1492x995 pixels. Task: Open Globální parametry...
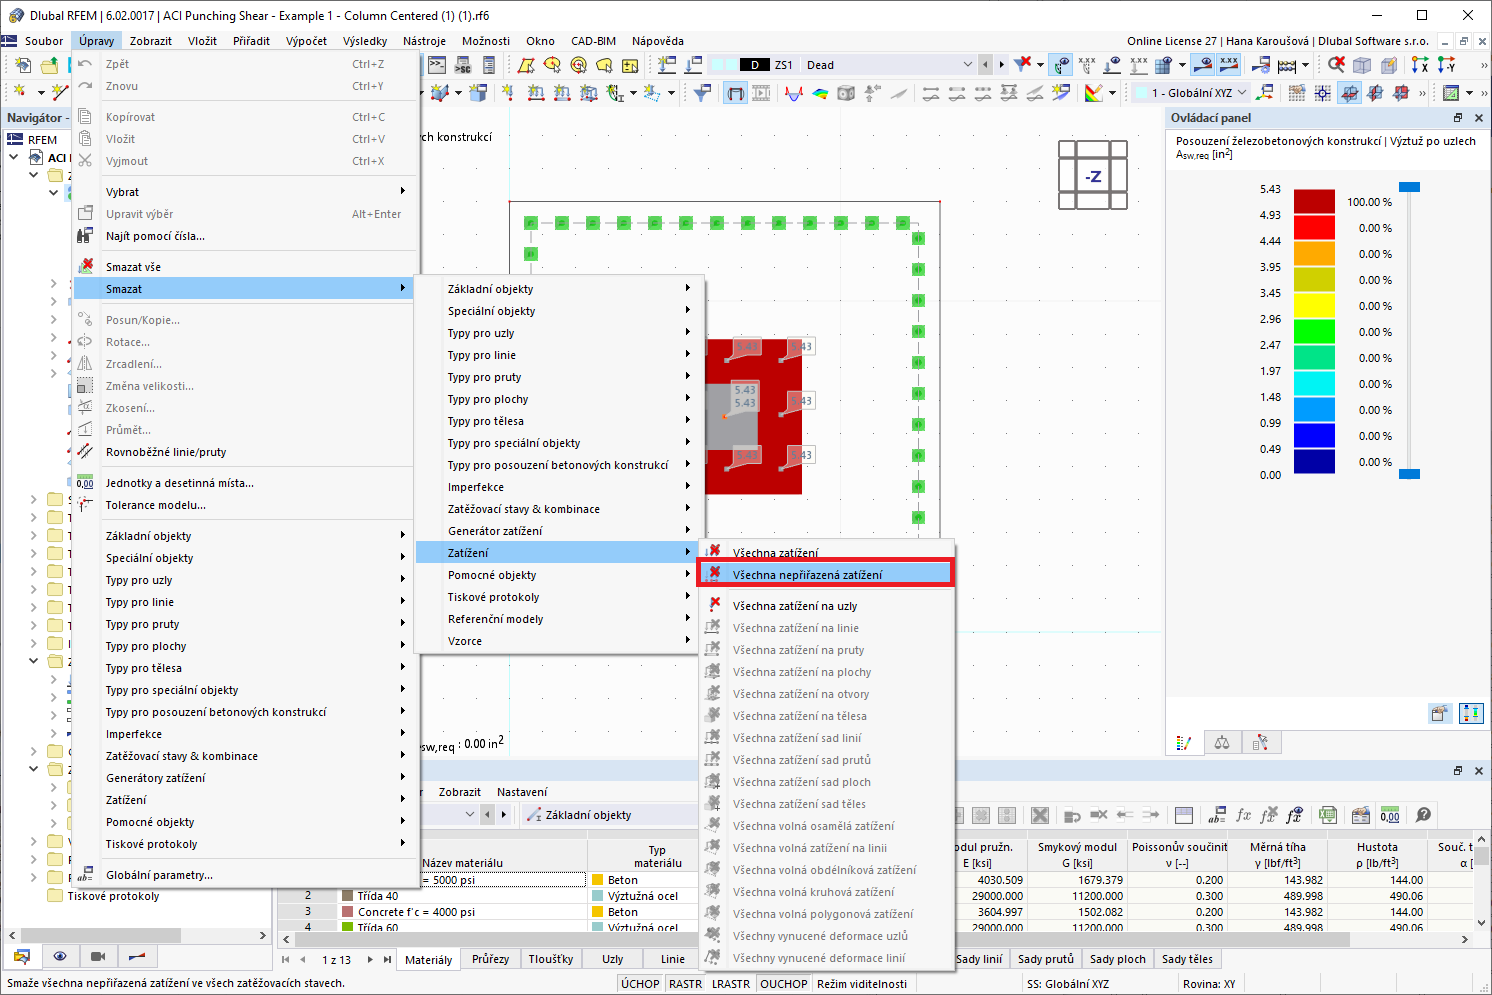click(x=244, y=875)
